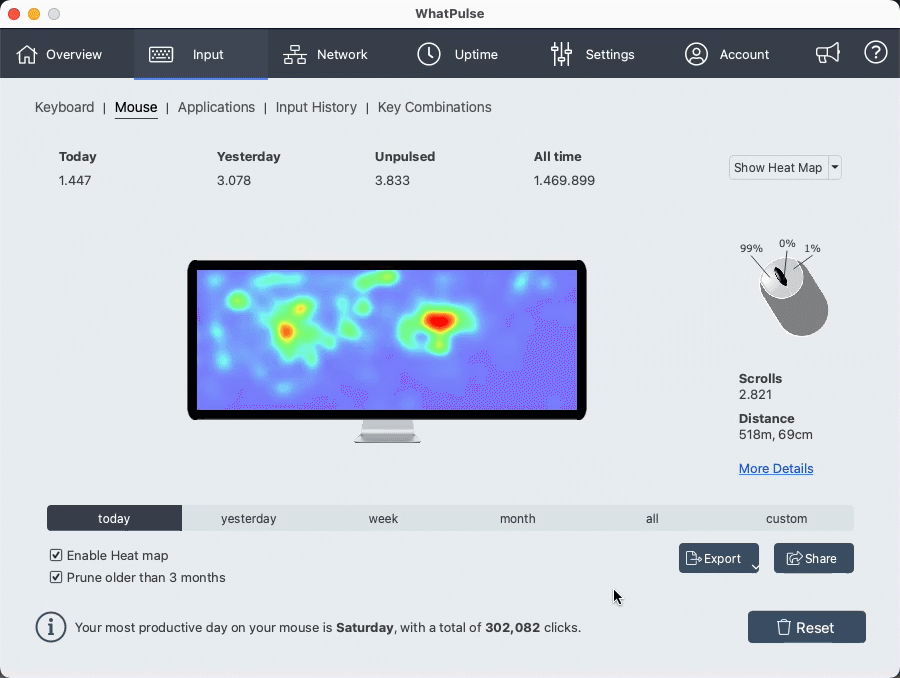Open the help question mark icon

[876, 53]
